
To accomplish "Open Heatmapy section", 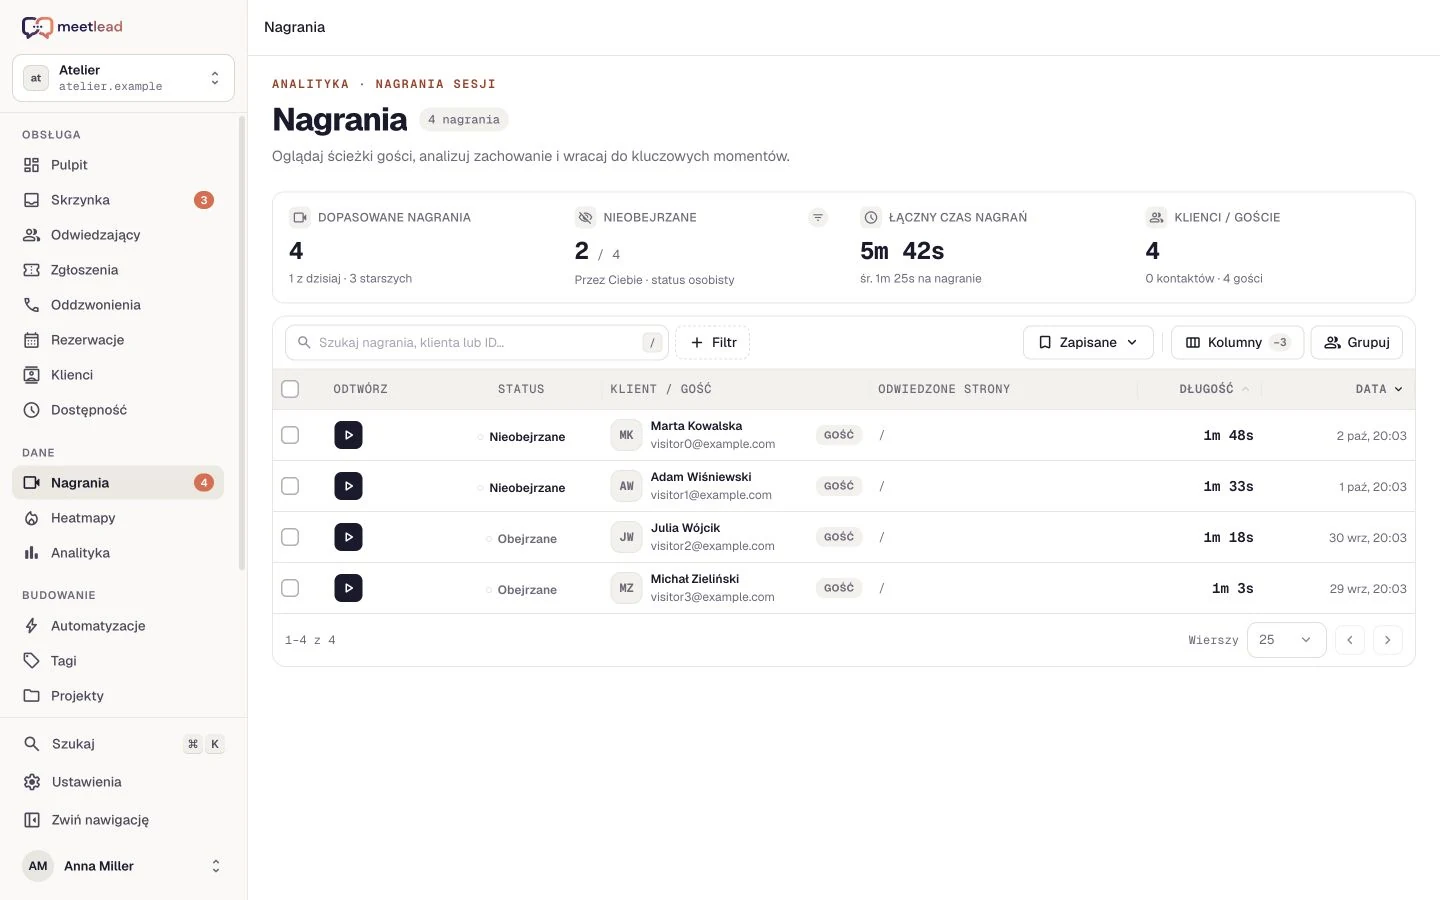I will (x=118, y=518).
